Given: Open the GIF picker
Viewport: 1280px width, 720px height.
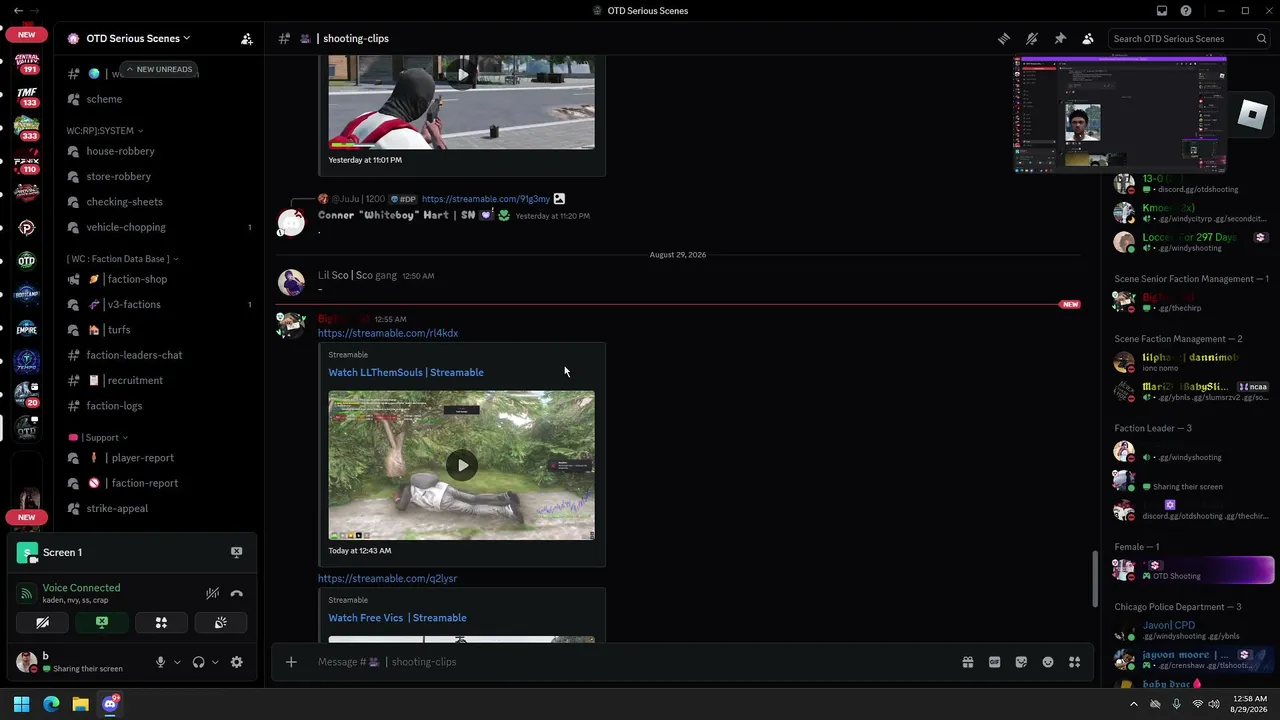Looking at the screenshot, I should pos(994,662).
